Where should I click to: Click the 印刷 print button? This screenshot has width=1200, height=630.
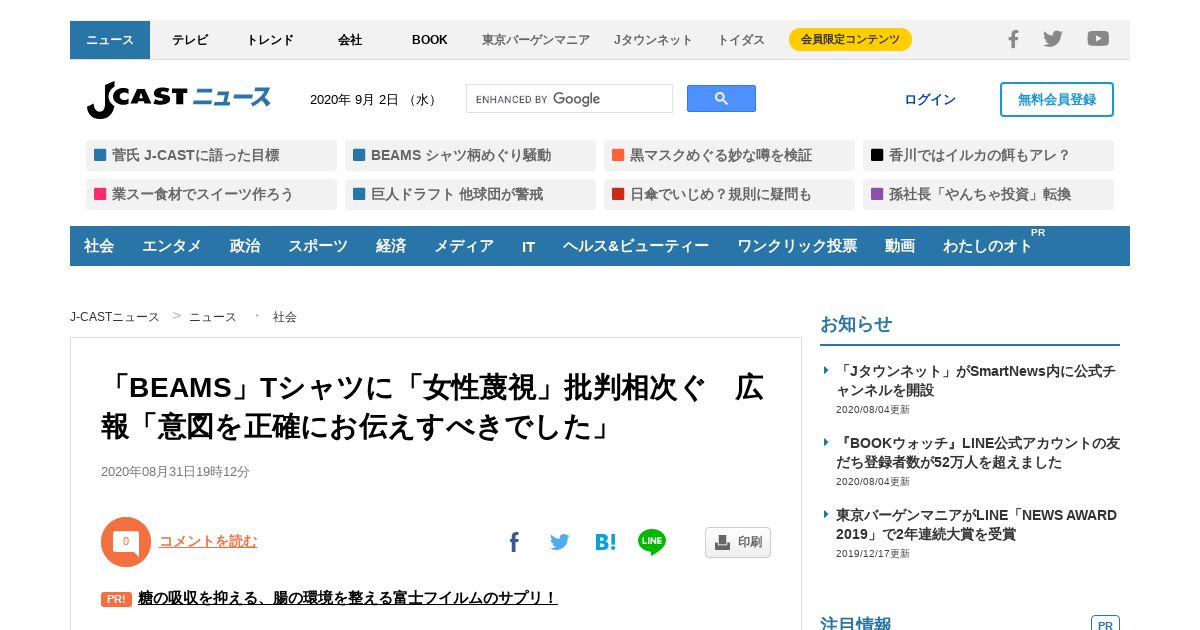738,542
